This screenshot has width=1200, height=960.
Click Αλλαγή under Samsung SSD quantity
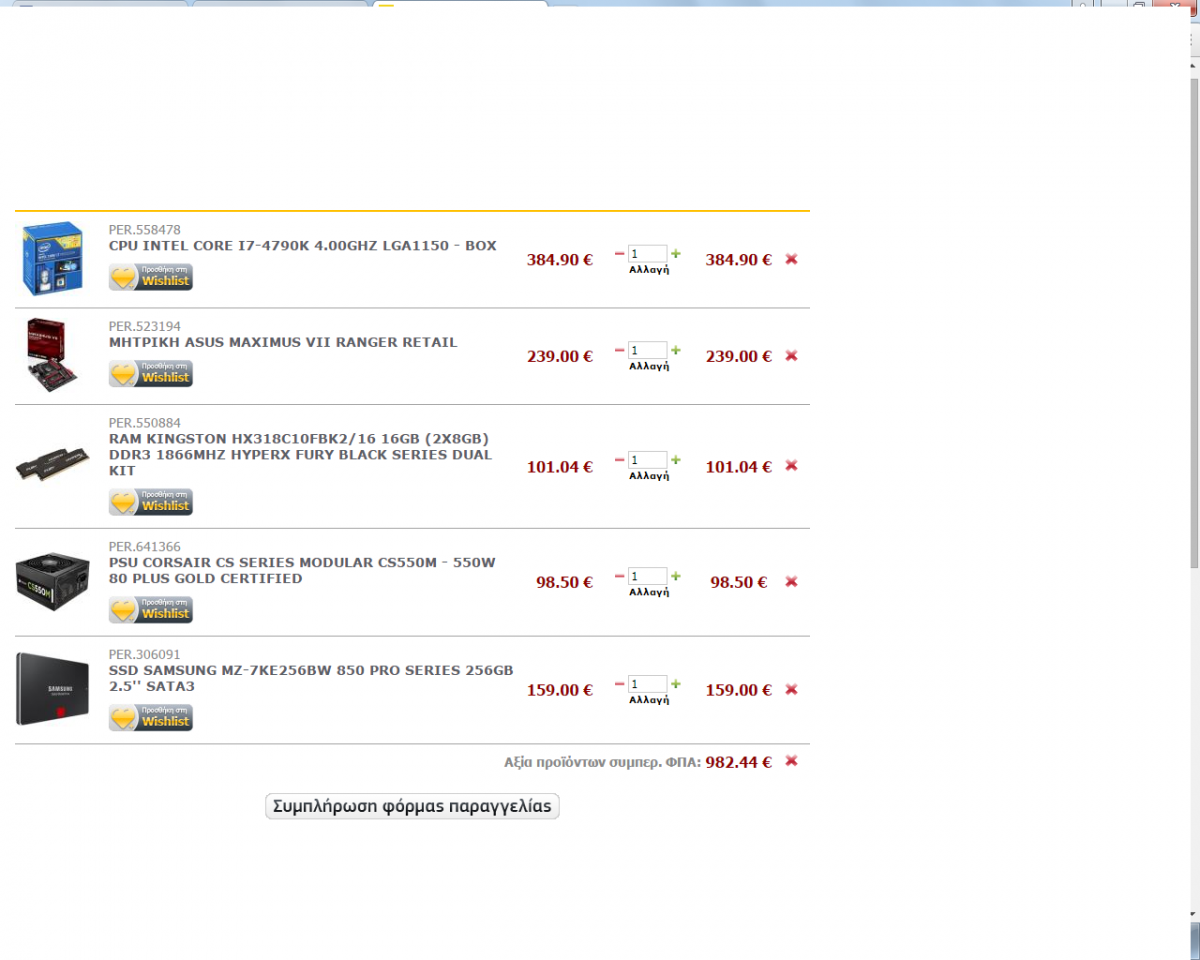click(x=649, y=701)
